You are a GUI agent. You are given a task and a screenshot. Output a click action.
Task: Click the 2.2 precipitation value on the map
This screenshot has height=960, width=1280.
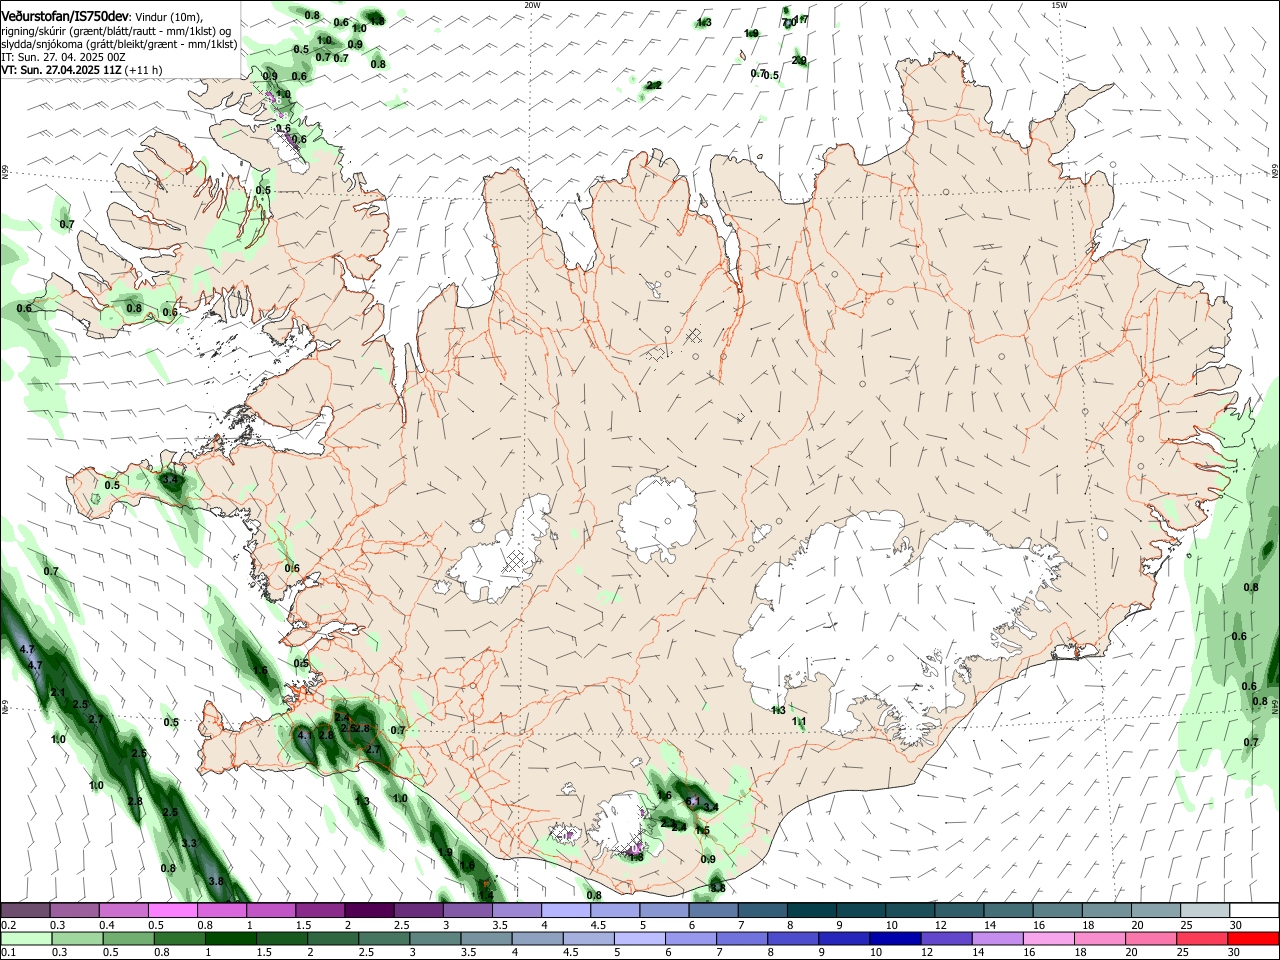pyautogui.click(x=654, y=86)
